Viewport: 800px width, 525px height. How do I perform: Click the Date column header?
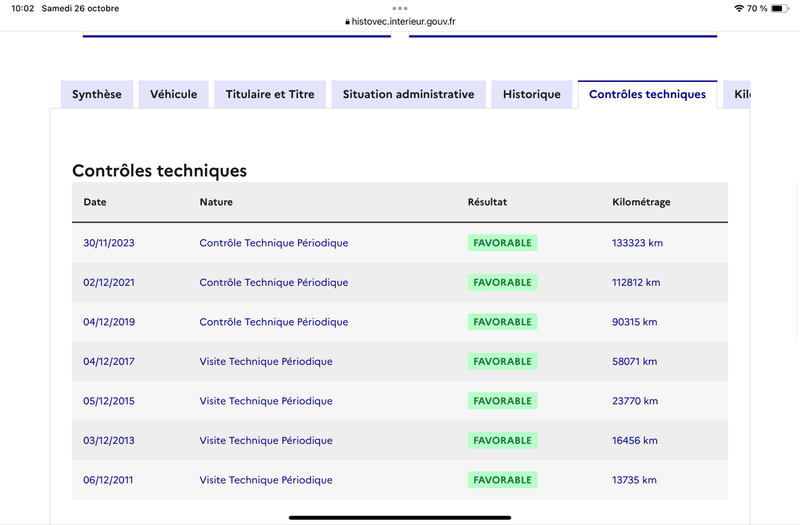(95, 202)
